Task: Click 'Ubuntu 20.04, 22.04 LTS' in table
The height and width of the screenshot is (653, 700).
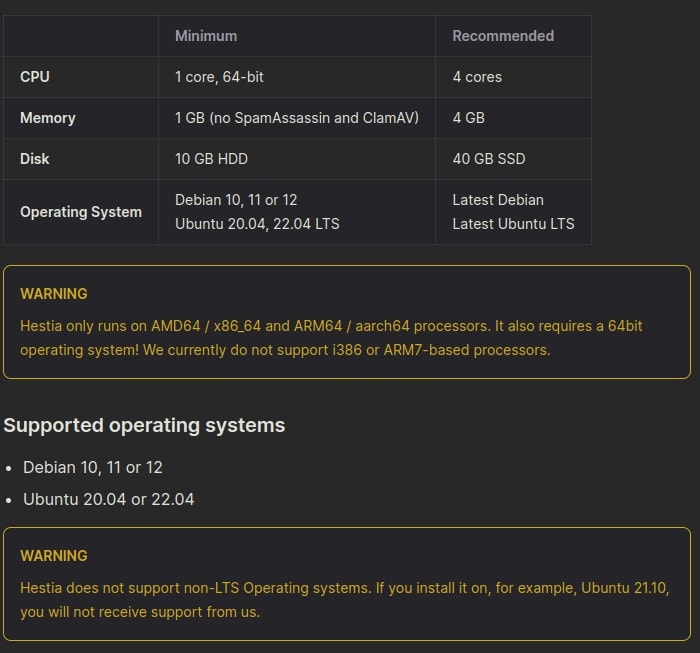Action: 257,224
